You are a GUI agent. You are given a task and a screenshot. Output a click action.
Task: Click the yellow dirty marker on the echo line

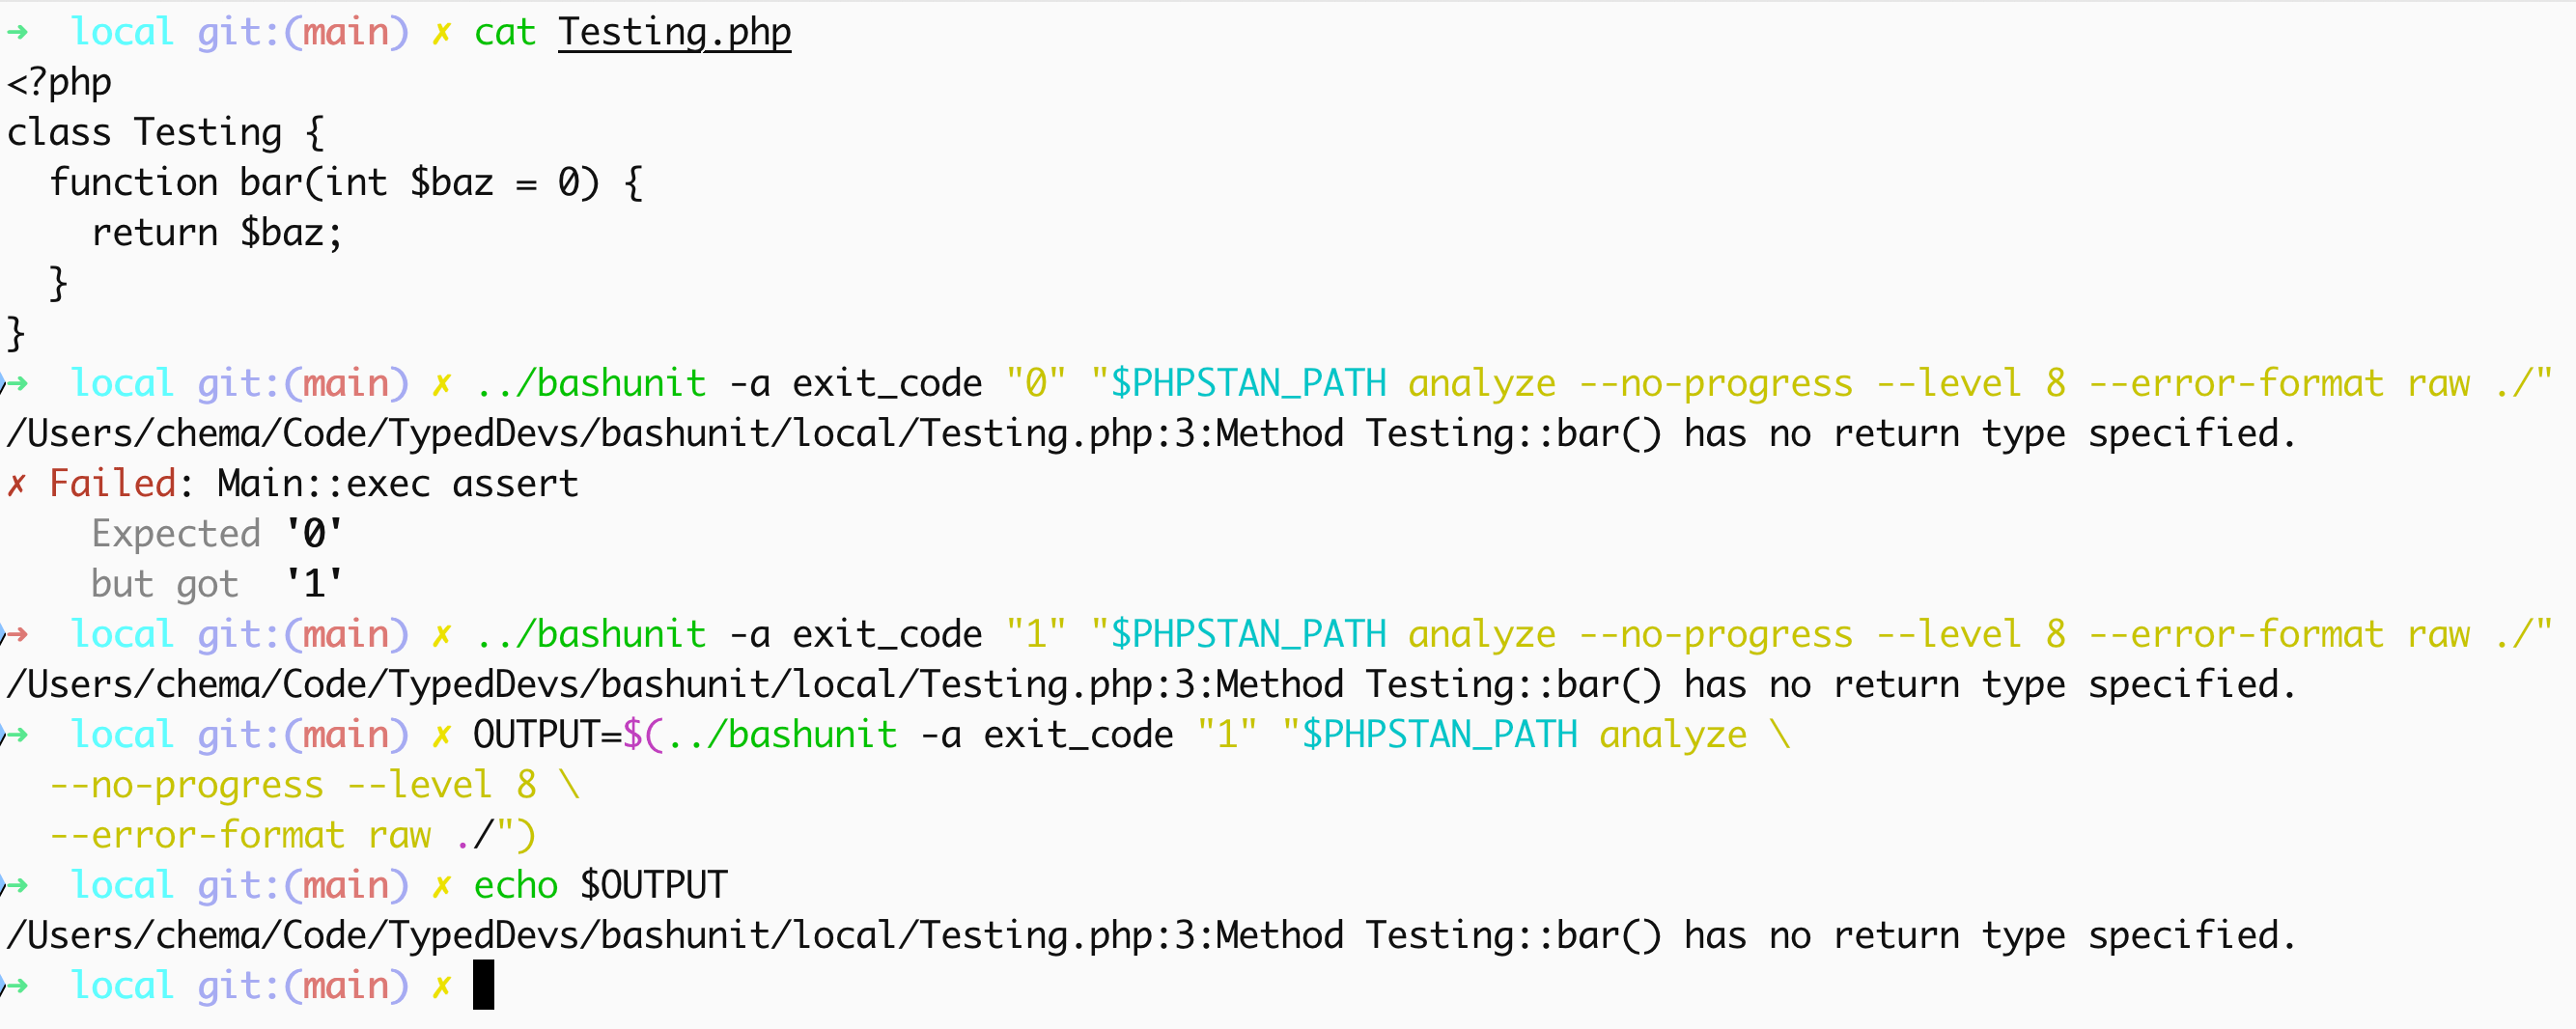[441, 886]
